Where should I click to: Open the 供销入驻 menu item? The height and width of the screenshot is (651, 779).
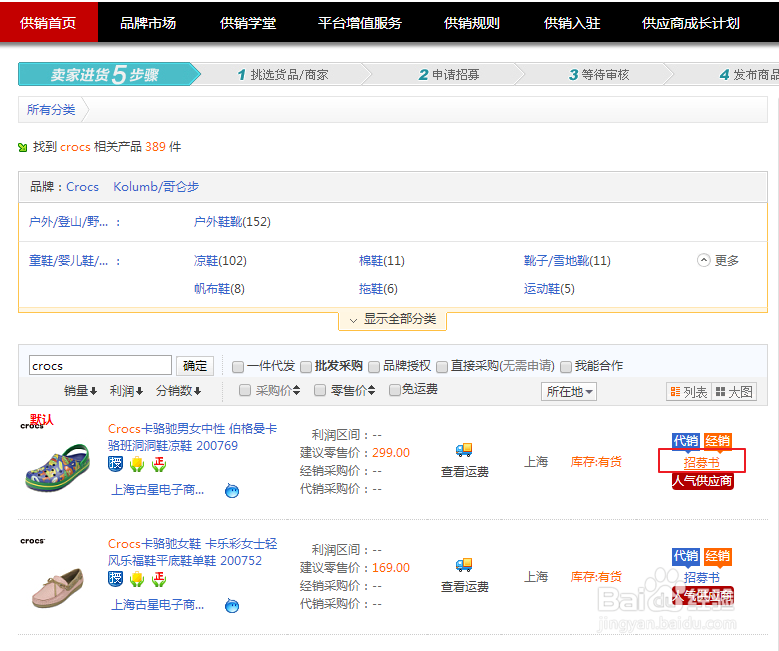pos(572,23)
